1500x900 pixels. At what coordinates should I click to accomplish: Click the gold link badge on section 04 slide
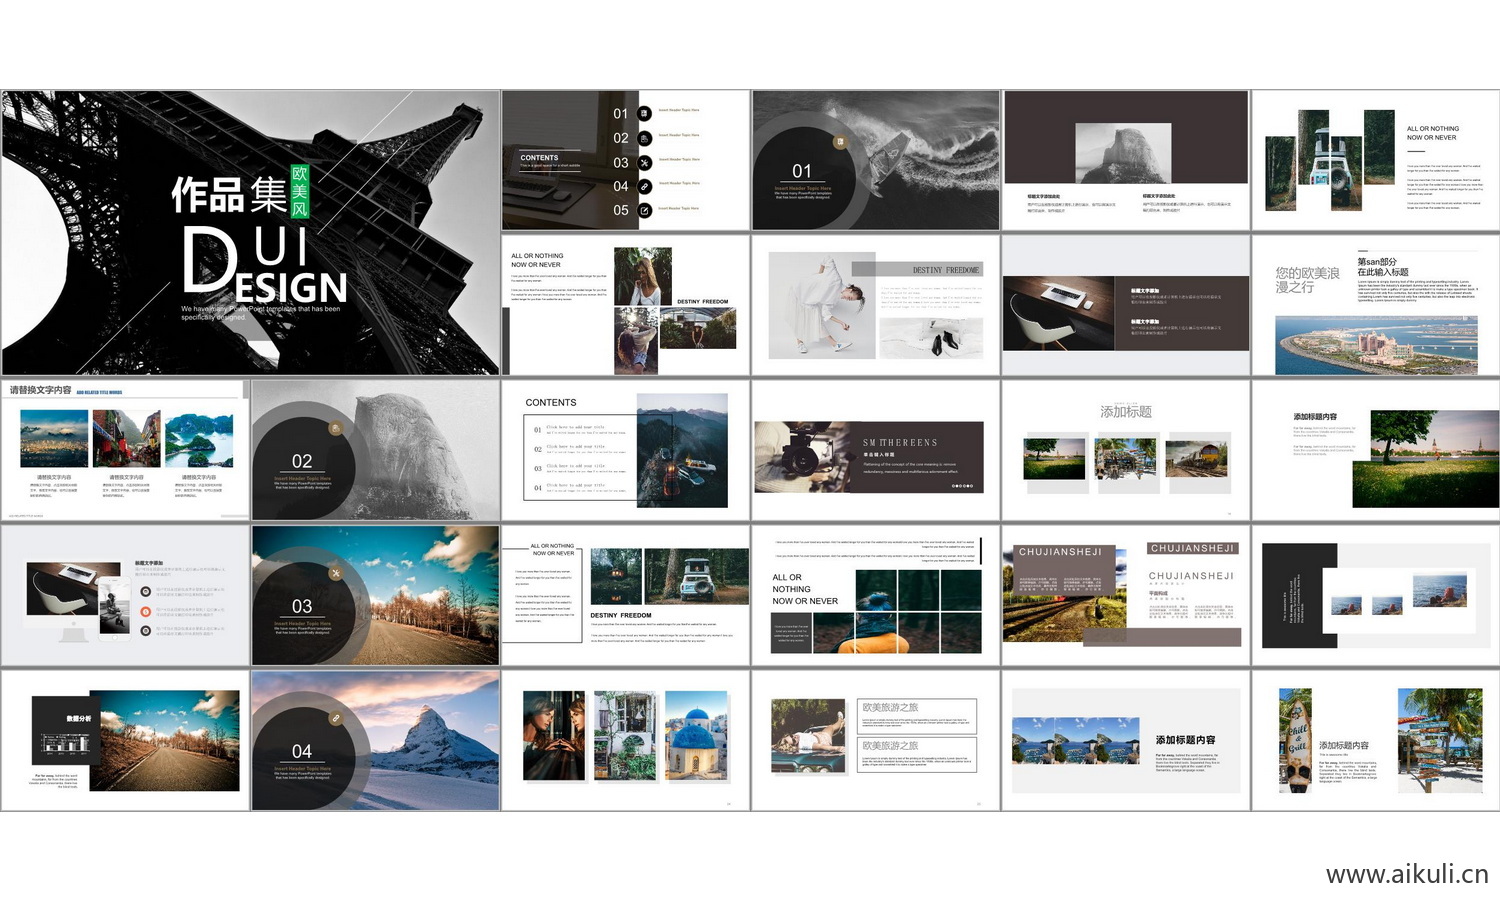tap(336, 718)
